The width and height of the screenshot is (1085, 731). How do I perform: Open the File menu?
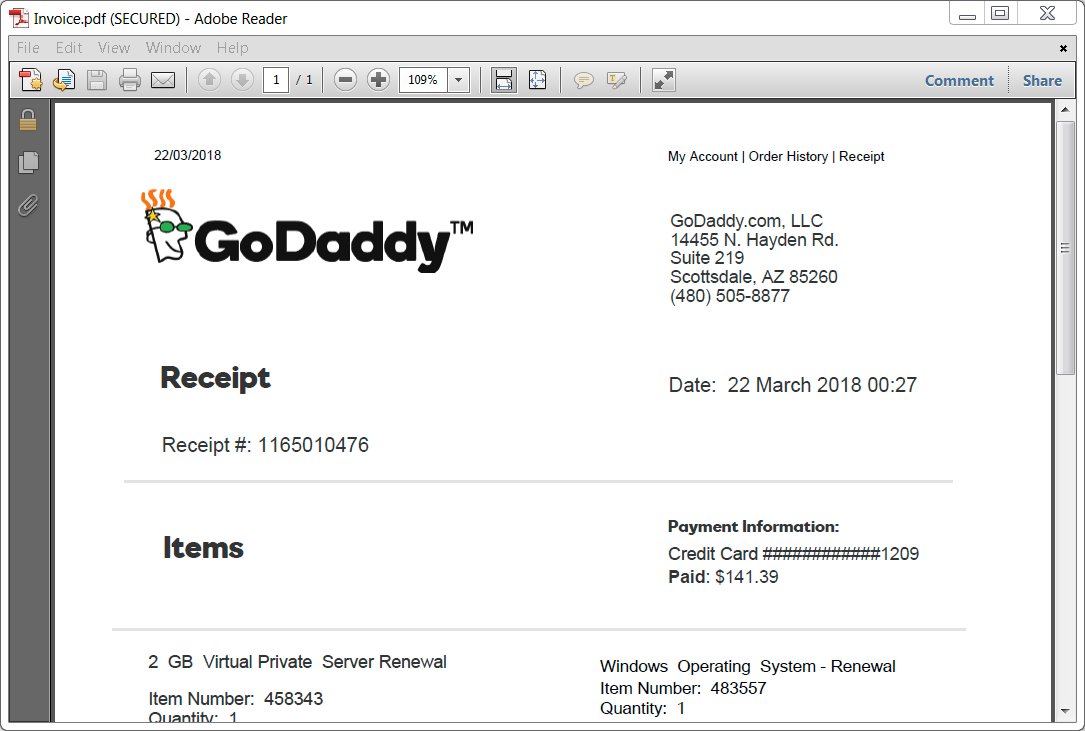pyautogui.click(x=28, y=48)
